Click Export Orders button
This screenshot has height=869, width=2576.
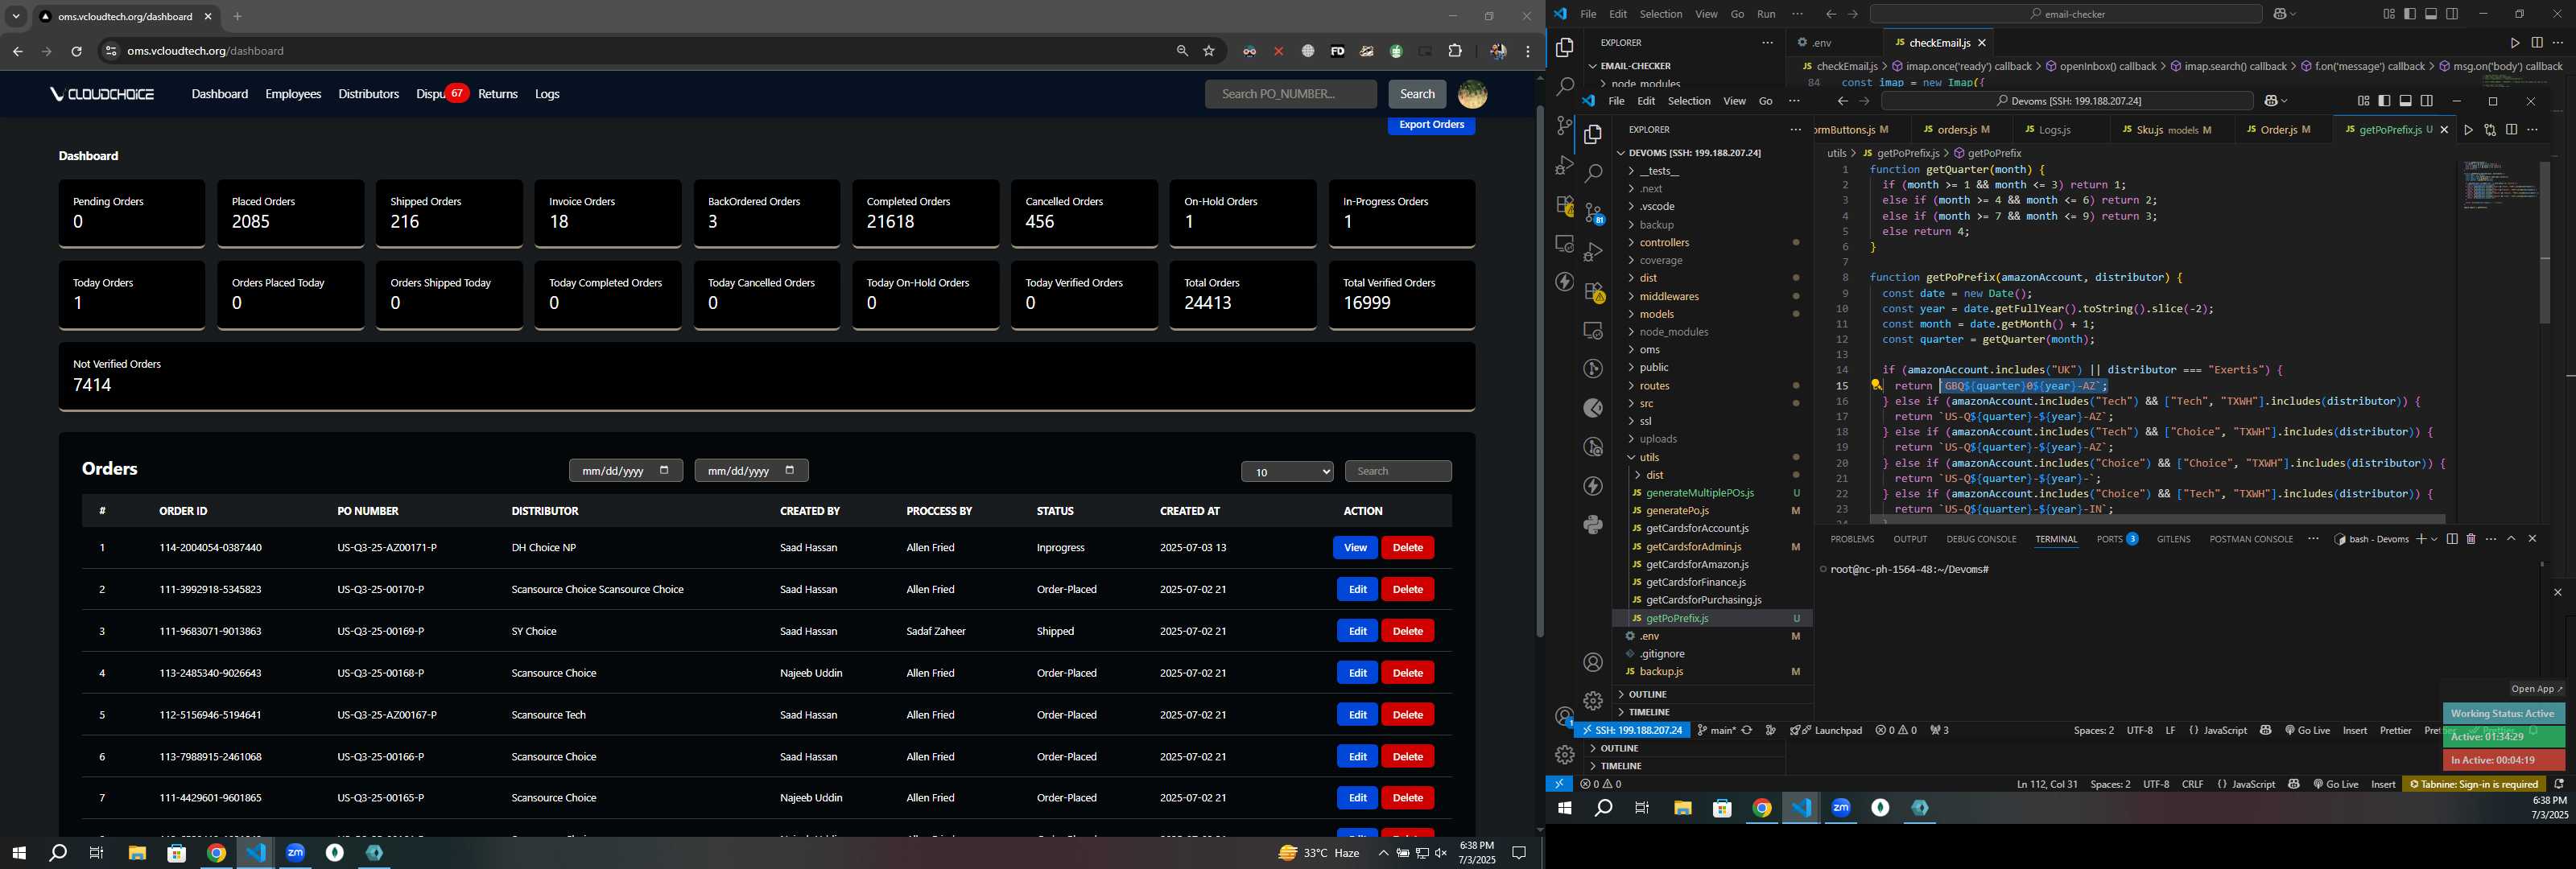tap(1431, 125)
